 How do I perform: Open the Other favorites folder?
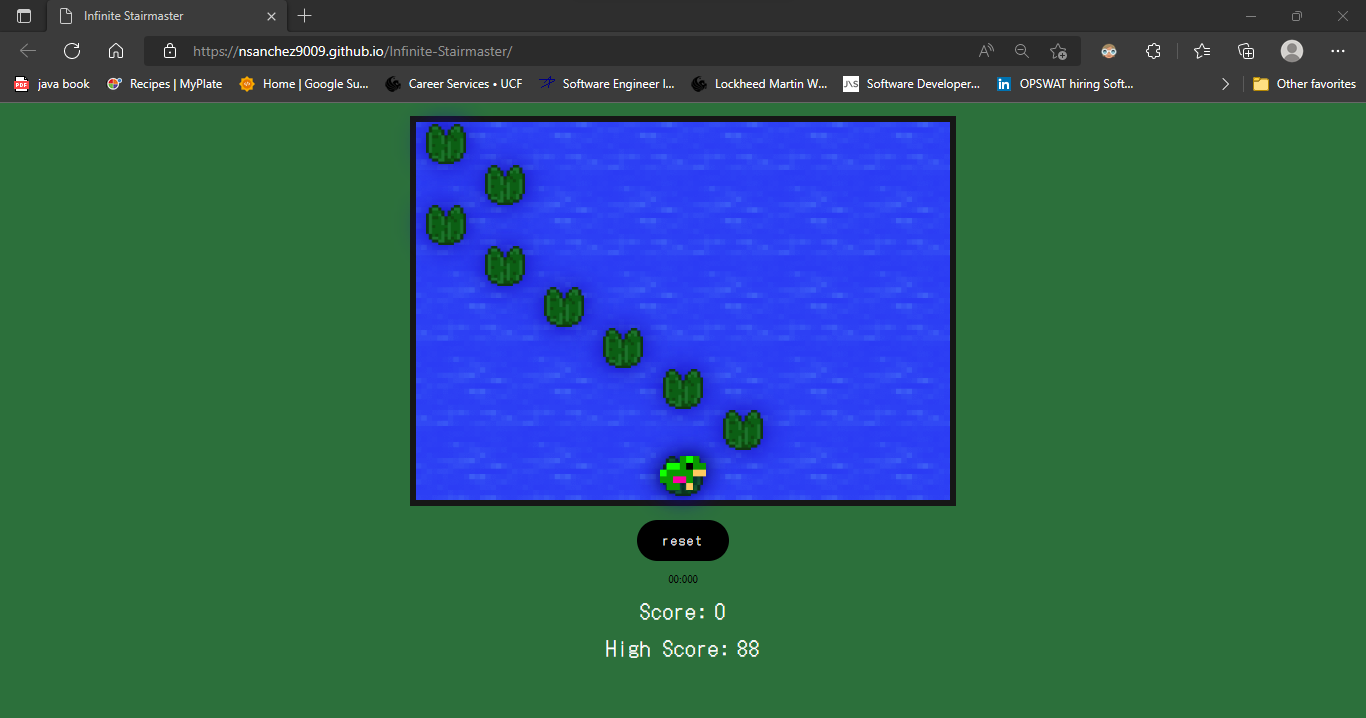[1304, 84]
